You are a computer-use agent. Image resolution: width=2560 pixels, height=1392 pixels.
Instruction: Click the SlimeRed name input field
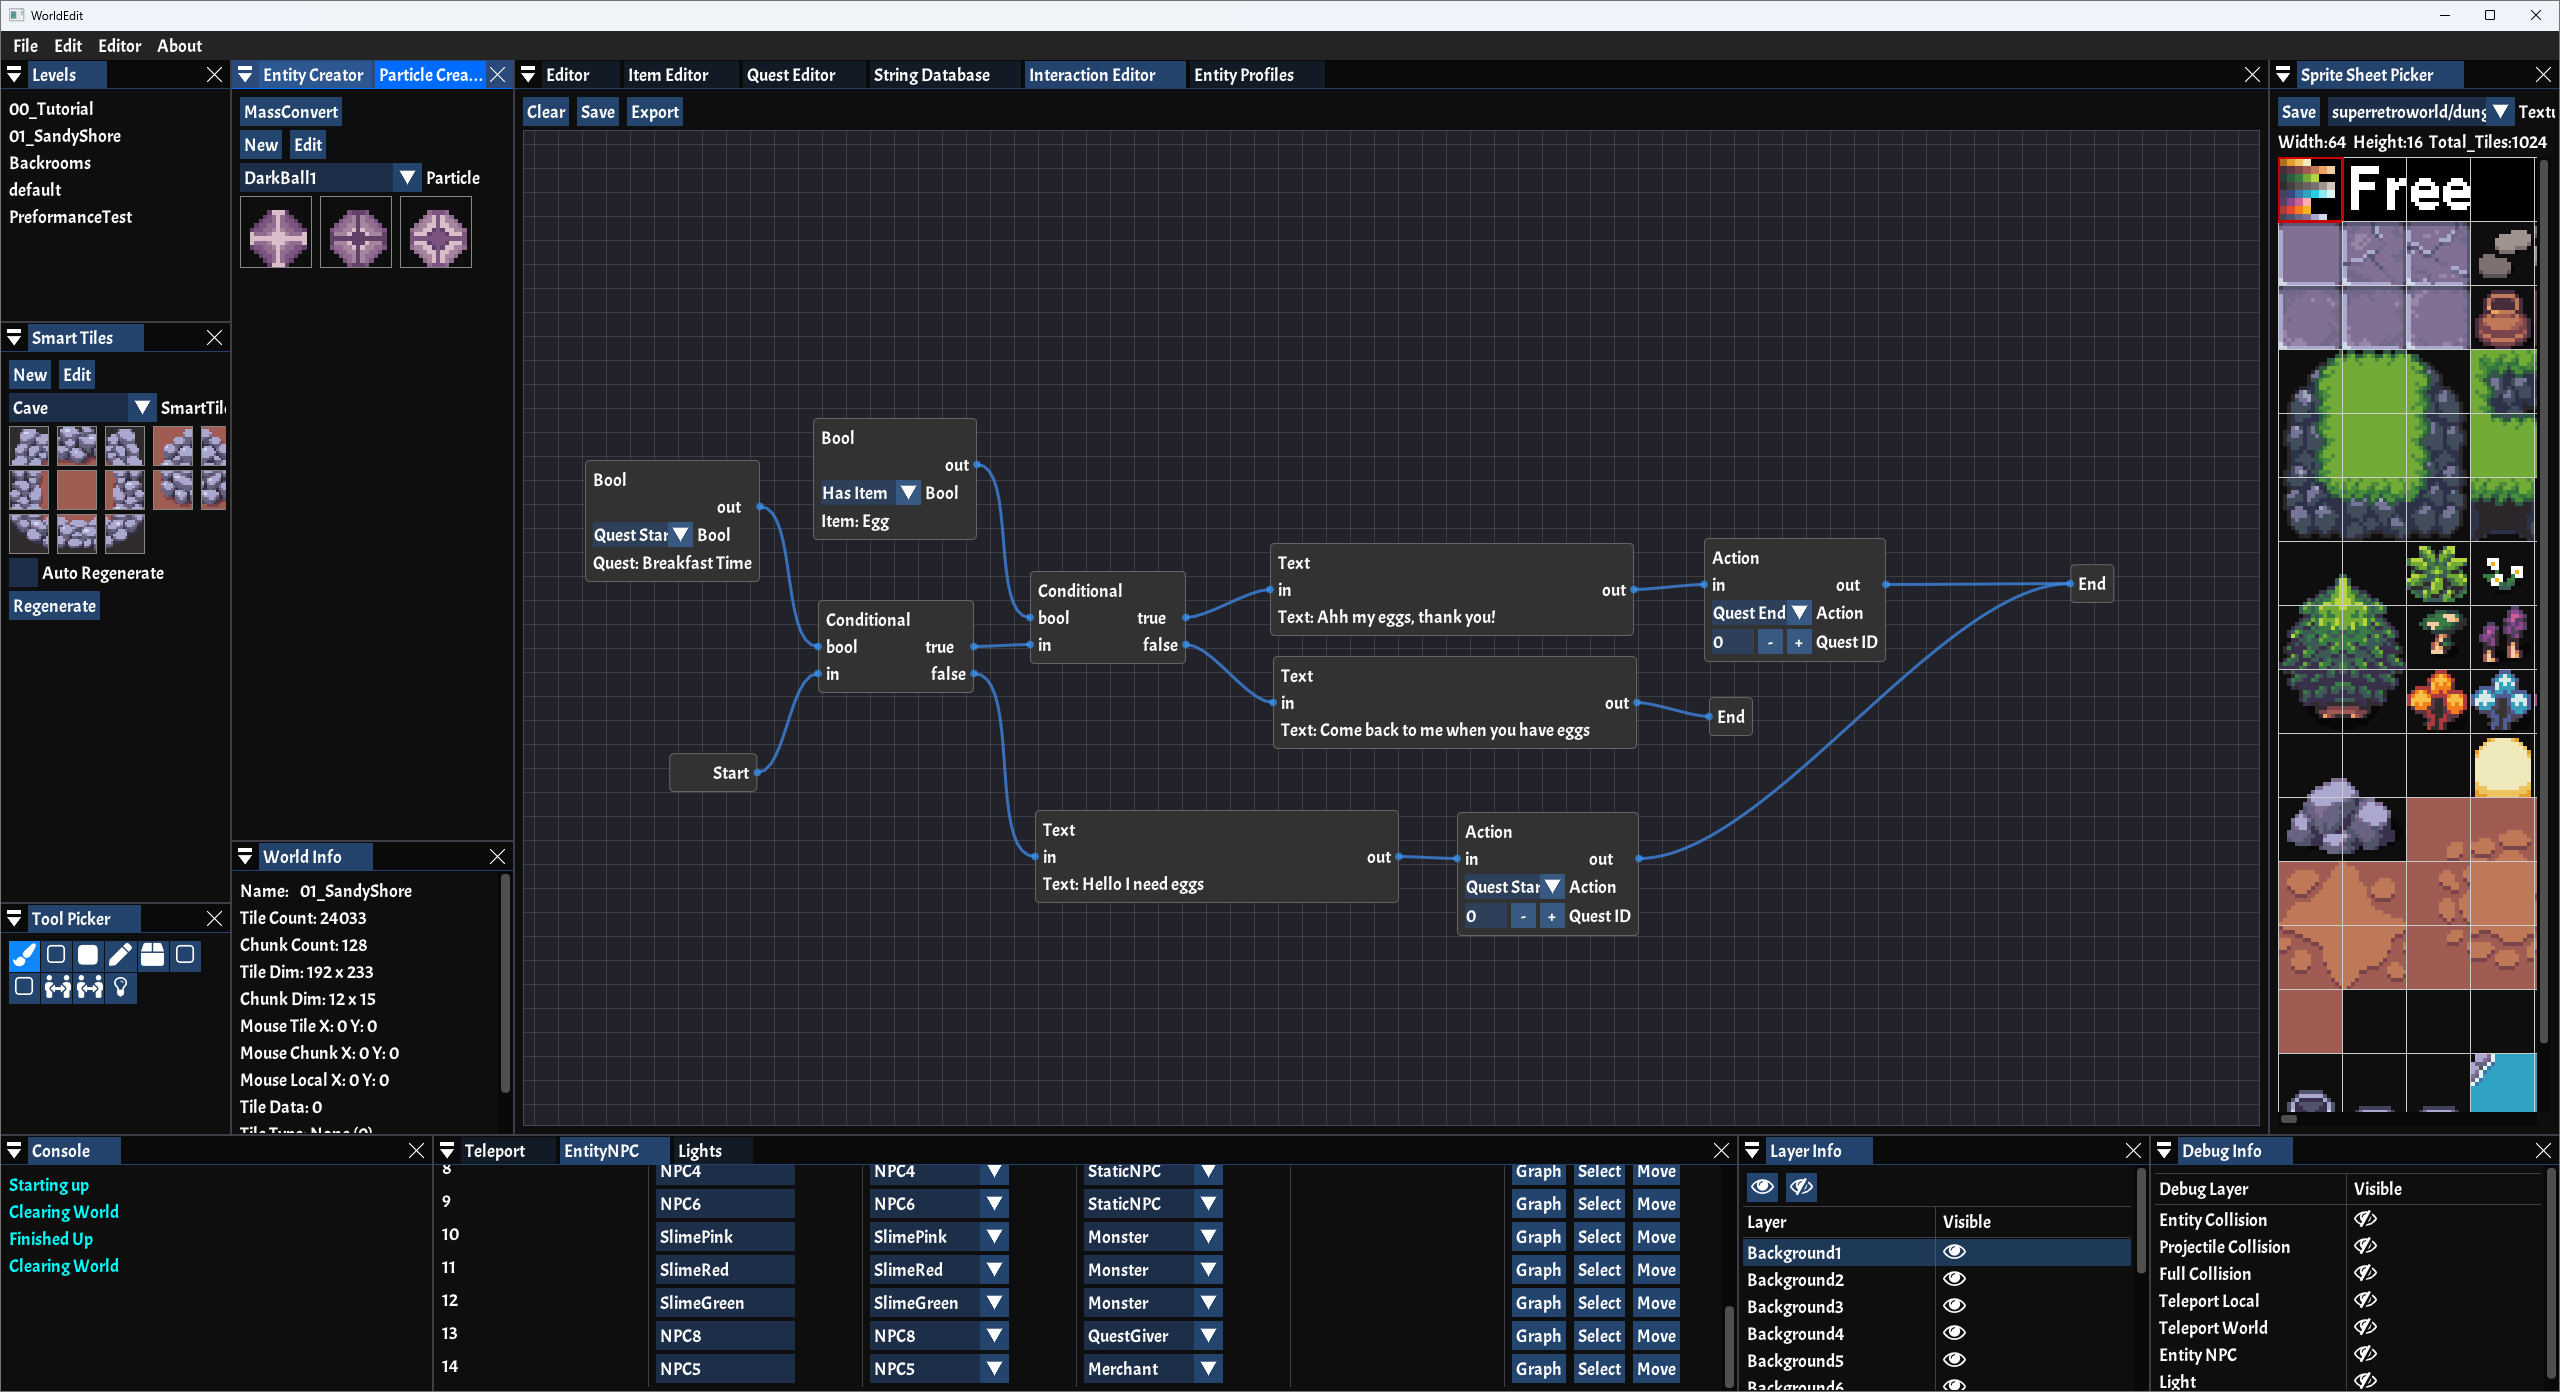click(725, 1270)
